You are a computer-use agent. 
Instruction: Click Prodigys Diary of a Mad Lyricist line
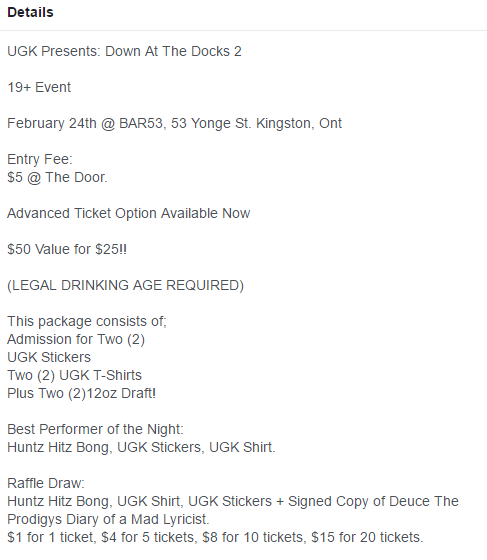coord(108,520)
